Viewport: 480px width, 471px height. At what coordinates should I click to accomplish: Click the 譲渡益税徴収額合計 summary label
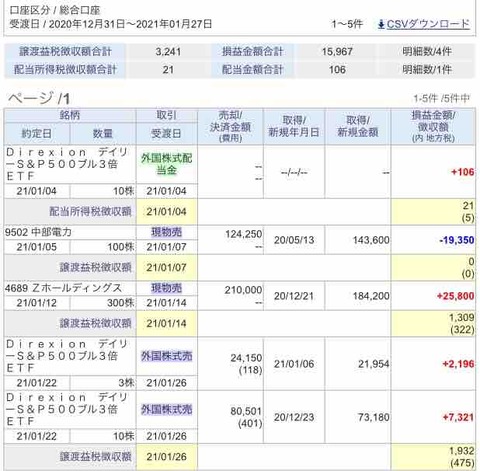[x=65, y=51]
